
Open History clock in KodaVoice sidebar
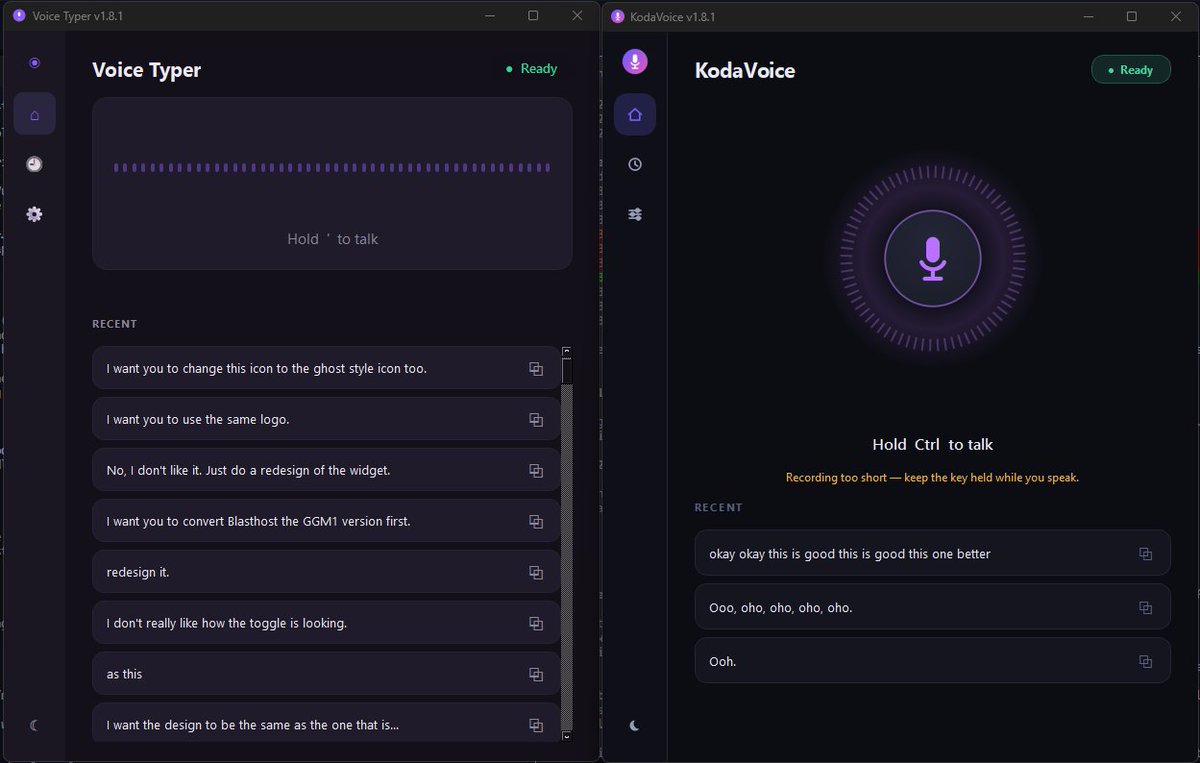coord(635,165)
